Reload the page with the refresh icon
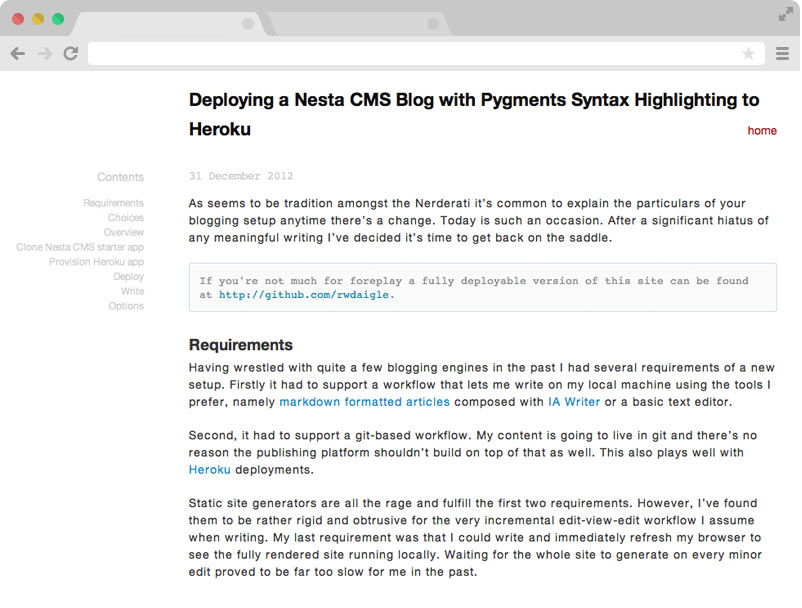Viewport: 802px width, 608px height. point(71,53)
